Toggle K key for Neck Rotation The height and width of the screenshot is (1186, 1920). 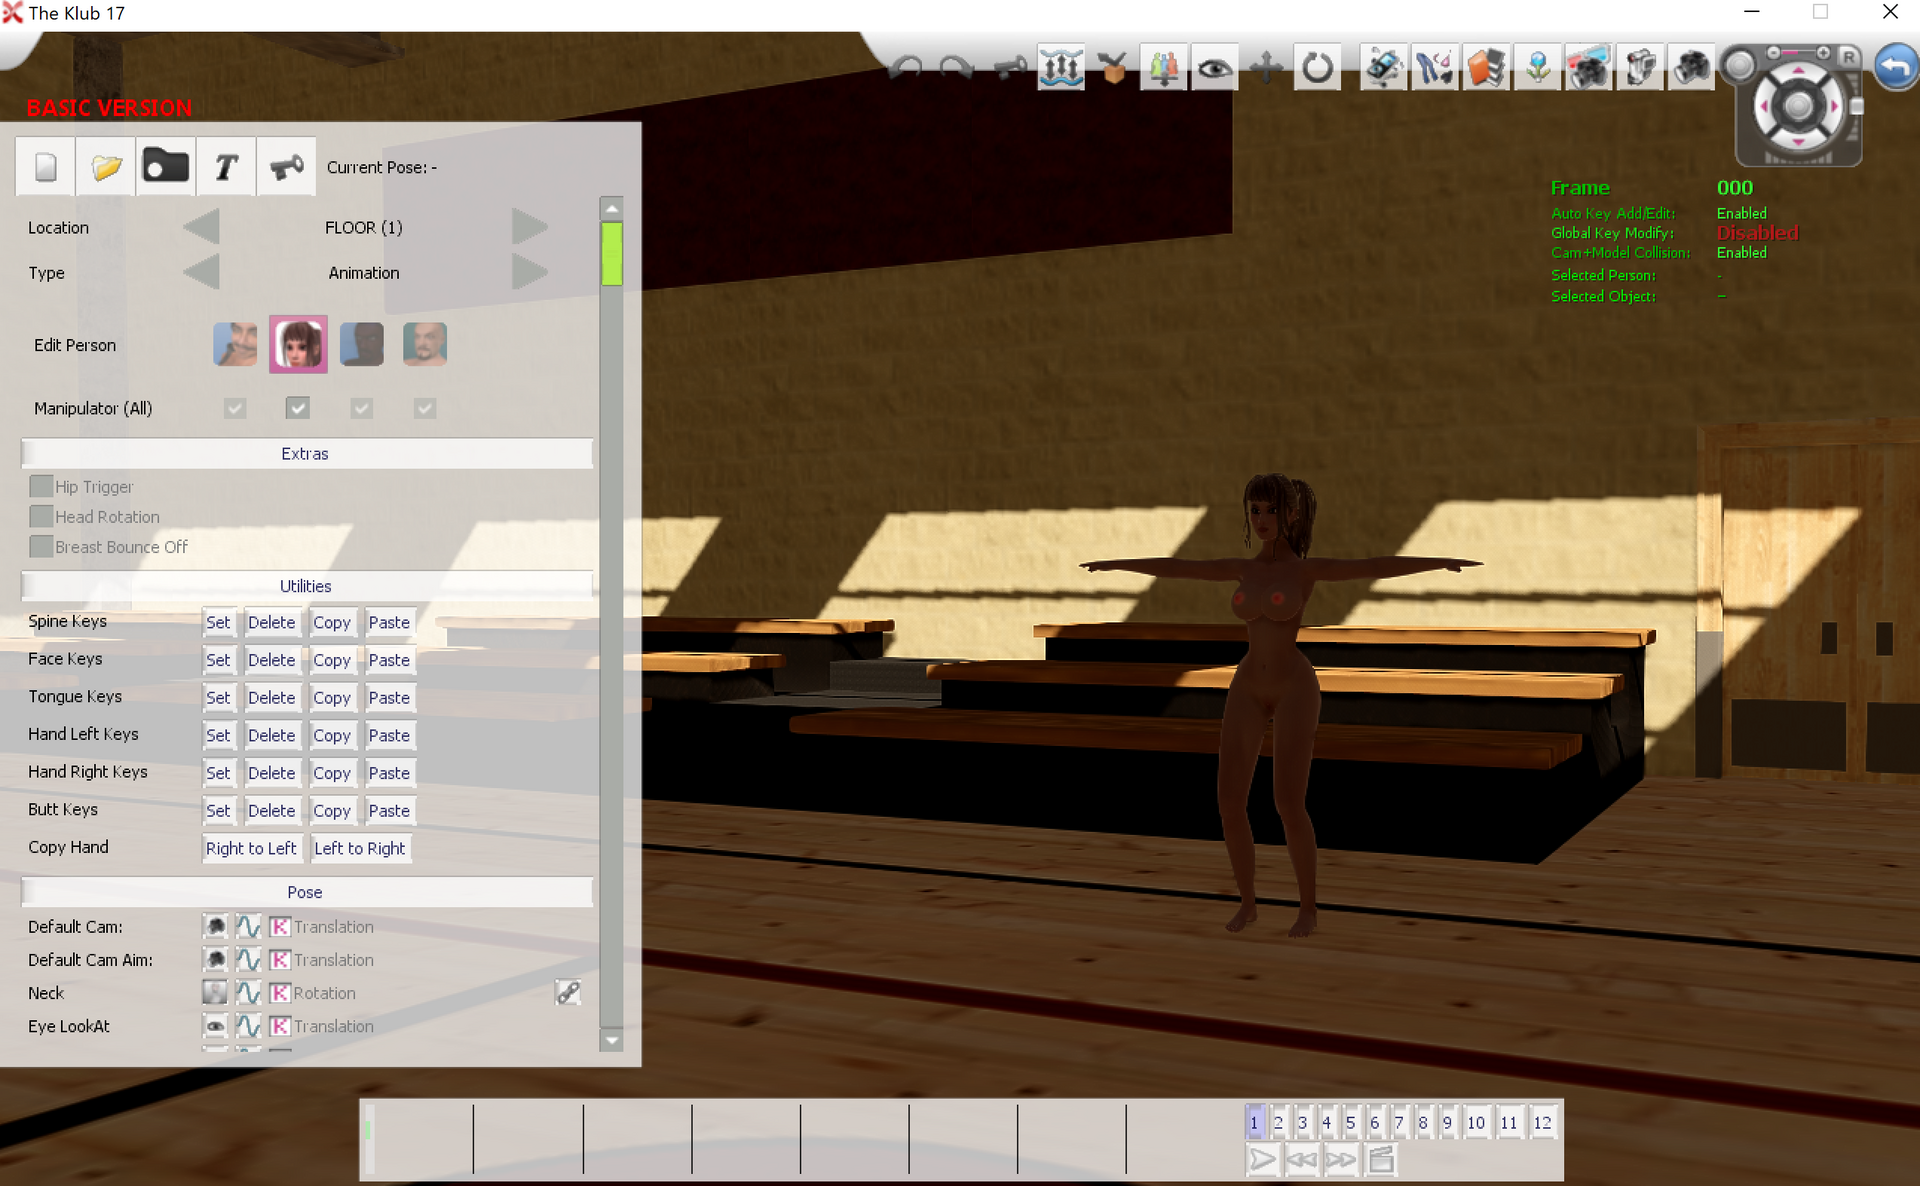pos(280,993)
